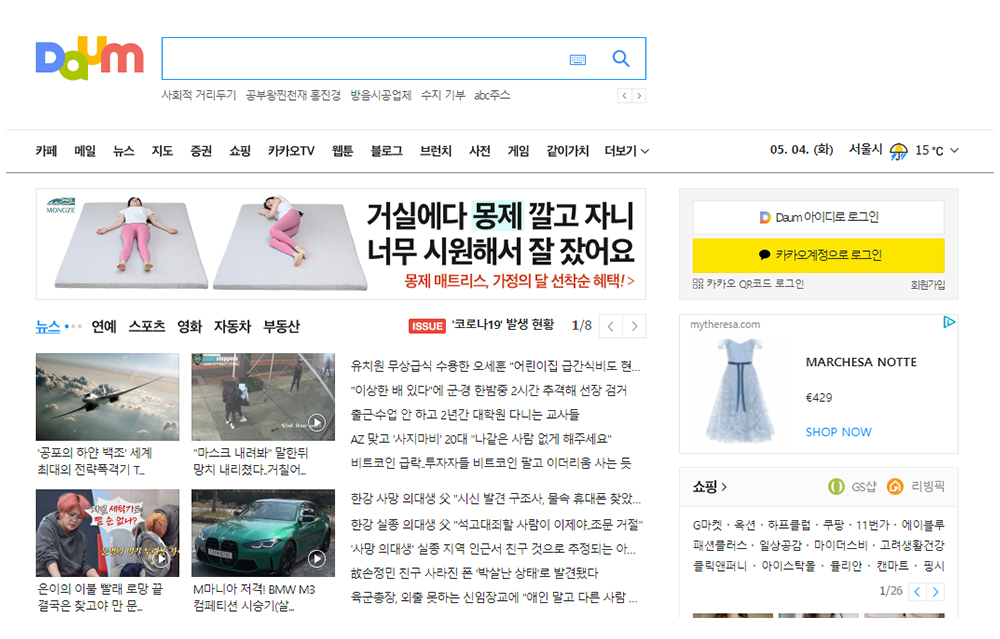
Task: Open the 쇼핑 section header link
Action: point(710,487)
